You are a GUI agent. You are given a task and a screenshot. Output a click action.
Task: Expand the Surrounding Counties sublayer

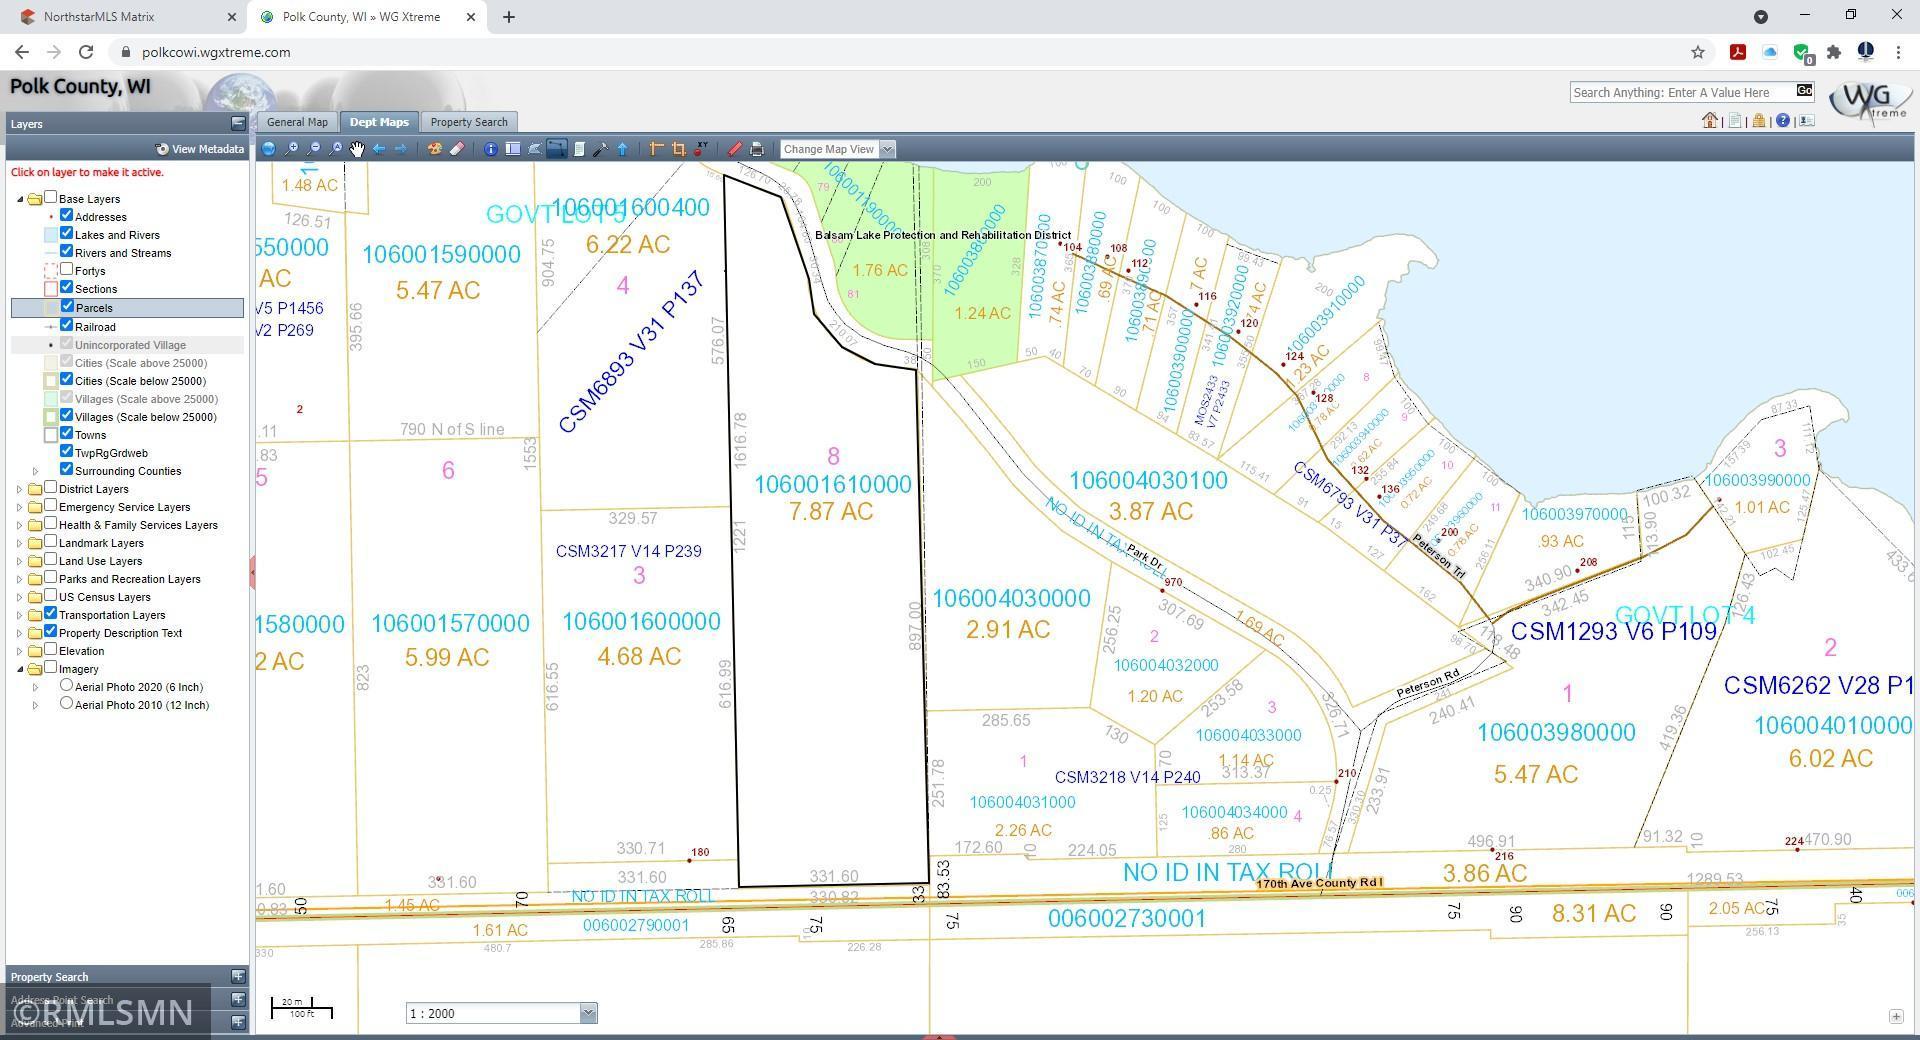point(36,471)
